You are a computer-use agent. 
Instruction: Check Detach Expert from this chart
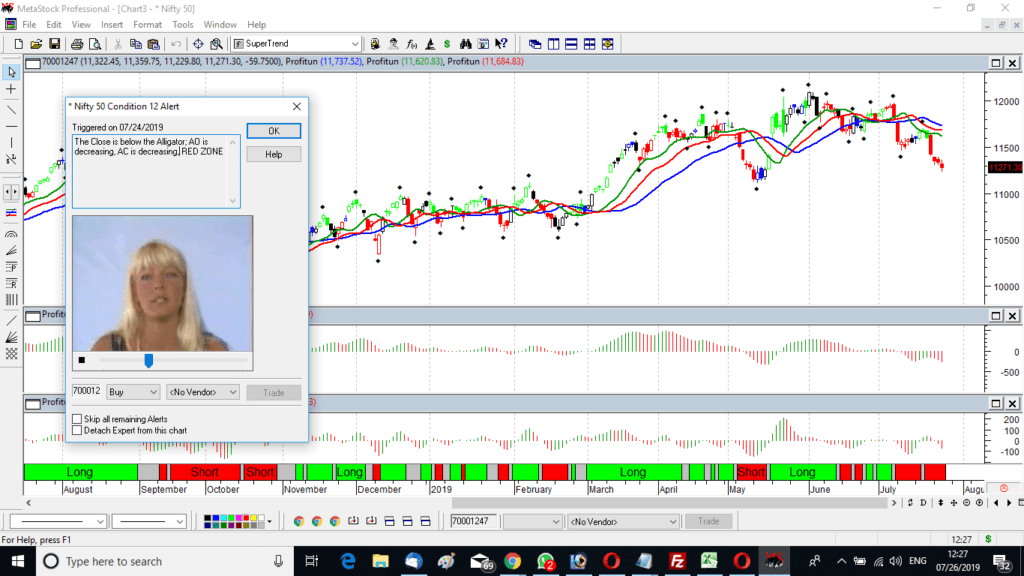tap(77, 430)
